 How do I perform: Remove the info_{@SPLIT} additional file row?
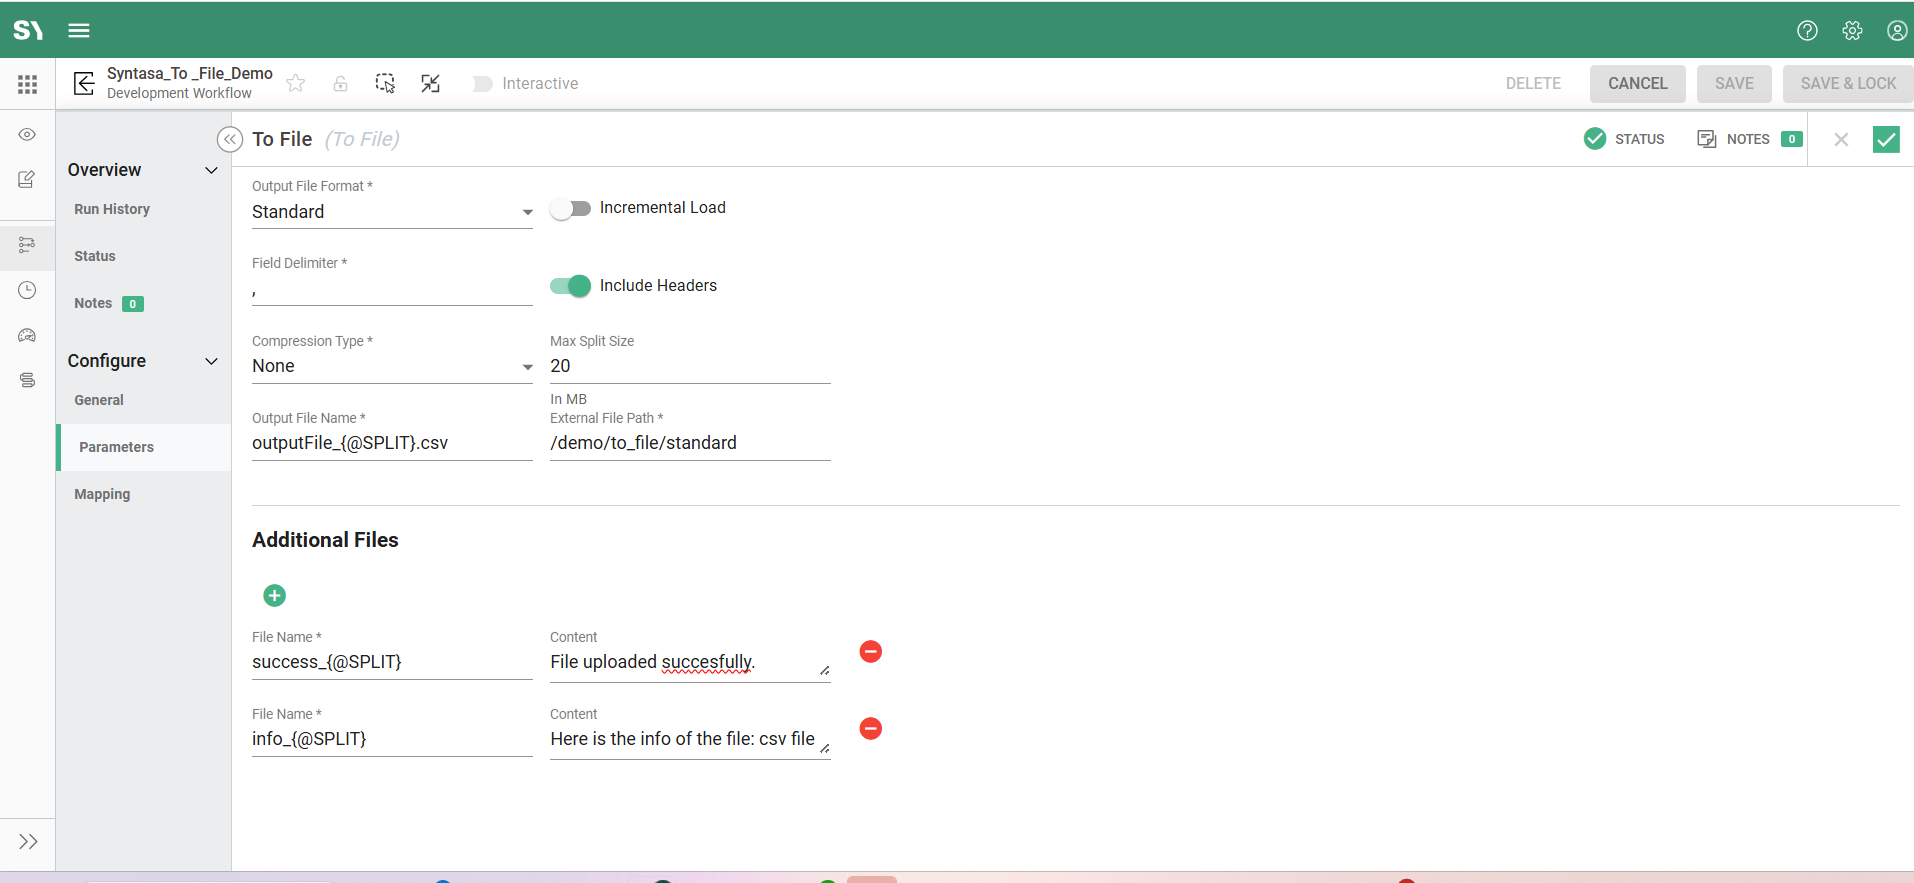click(x=871, y=729)
